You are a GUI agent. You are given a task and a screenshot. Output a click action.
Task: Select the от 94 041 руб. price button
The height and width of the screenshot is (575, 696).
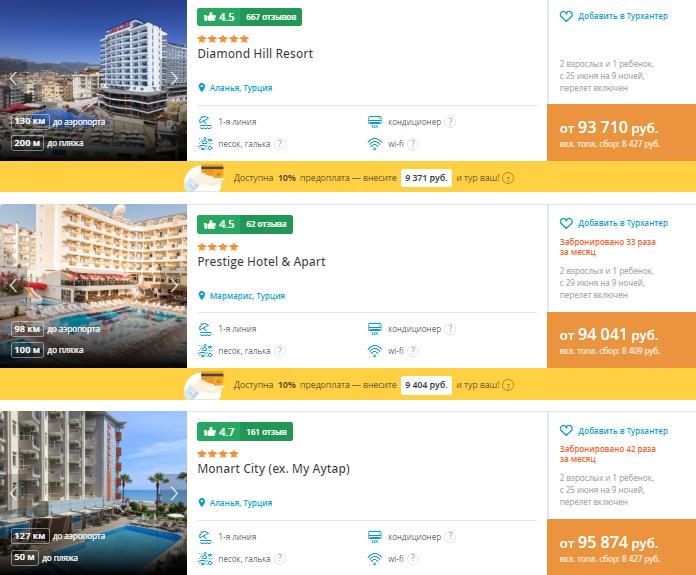(621, 340)
